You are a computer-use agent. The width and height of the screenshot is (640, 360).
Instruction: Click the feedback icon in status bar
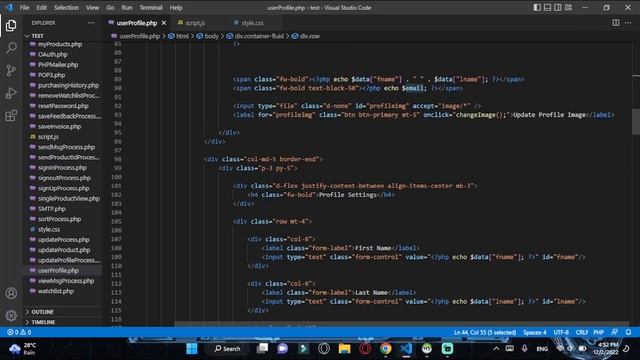(615, 332)
